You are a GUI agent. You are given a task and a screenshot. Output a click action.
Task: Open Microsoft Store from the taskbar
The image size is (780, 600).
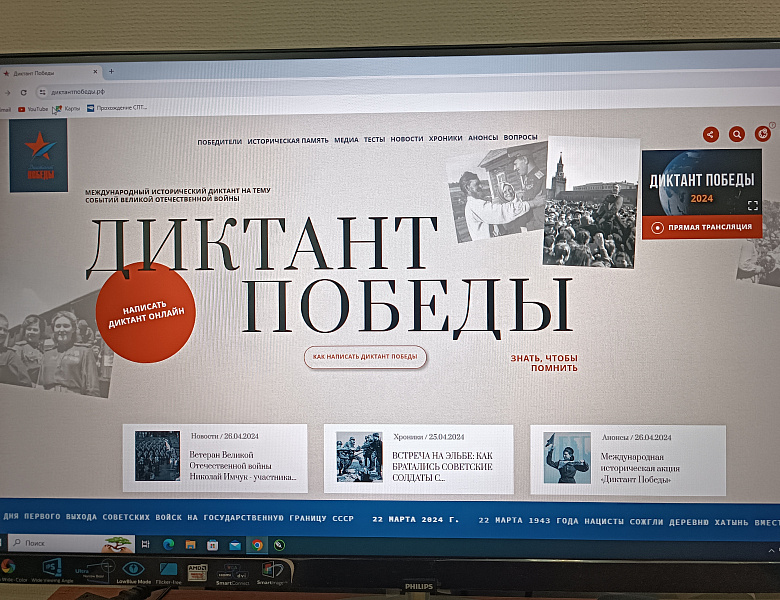[212, 545]
